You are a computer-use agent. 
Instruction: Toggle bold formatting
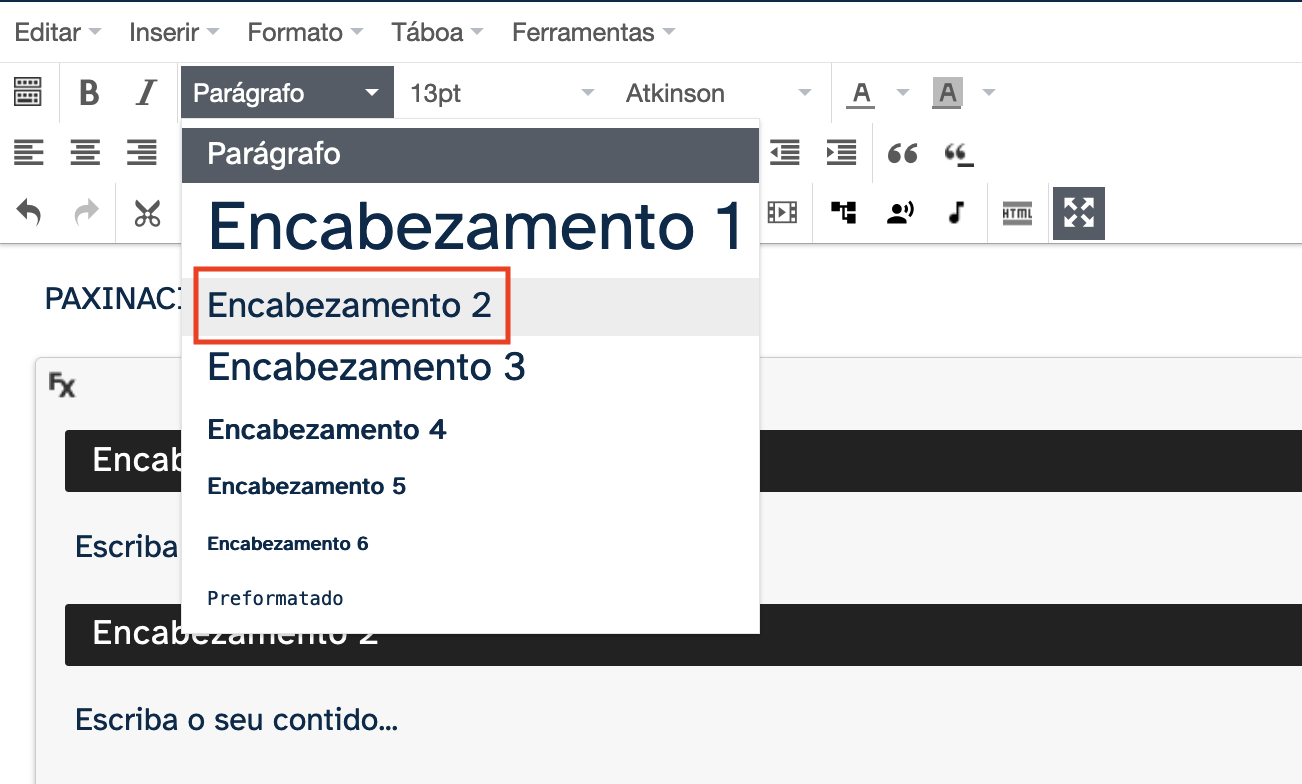point(87,92)
